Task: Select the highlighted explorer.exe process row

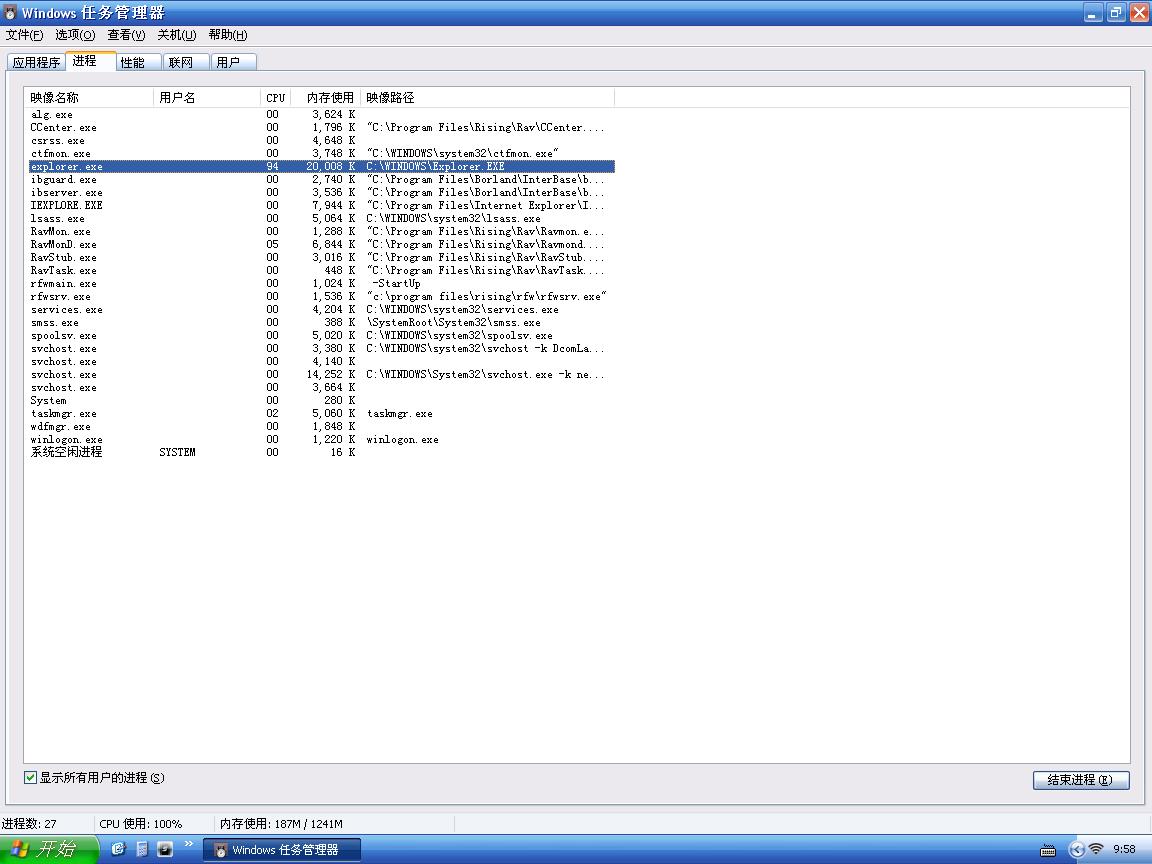Action: (322, 167)
